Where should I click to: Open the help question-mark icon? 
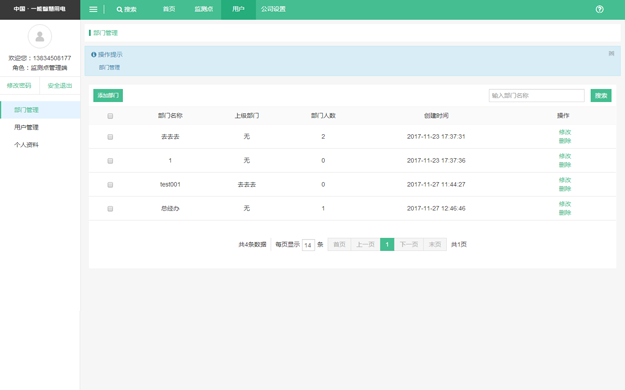coord(599,9)
